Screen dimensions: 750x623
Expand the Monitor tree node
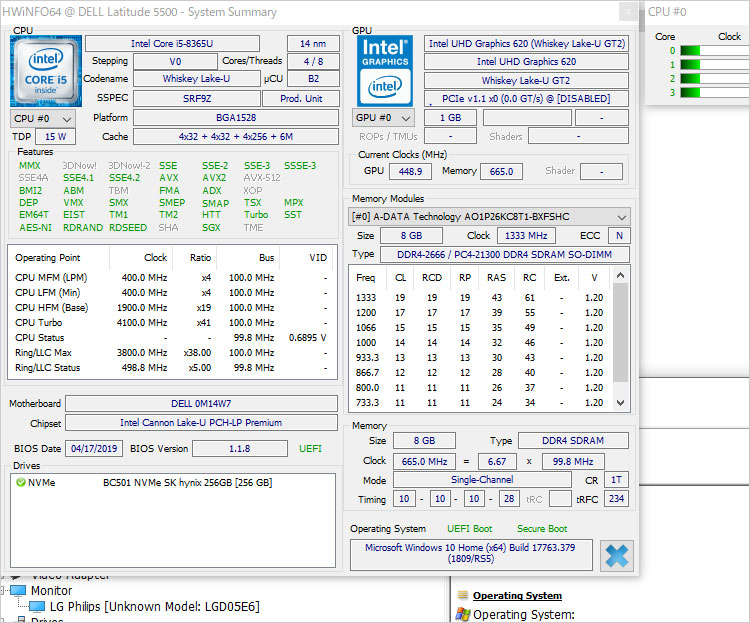coord(2,590)
